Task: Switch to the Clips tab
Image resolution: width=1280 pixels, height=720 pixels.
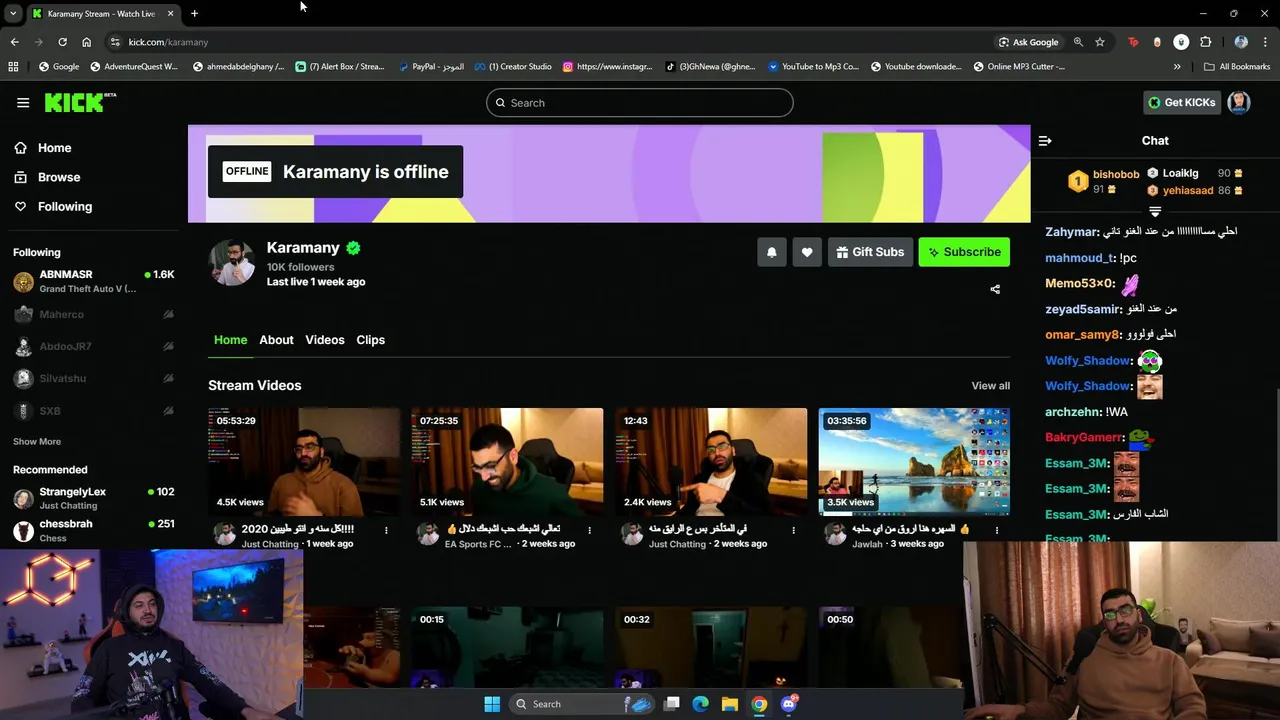Action: point(371,340)
